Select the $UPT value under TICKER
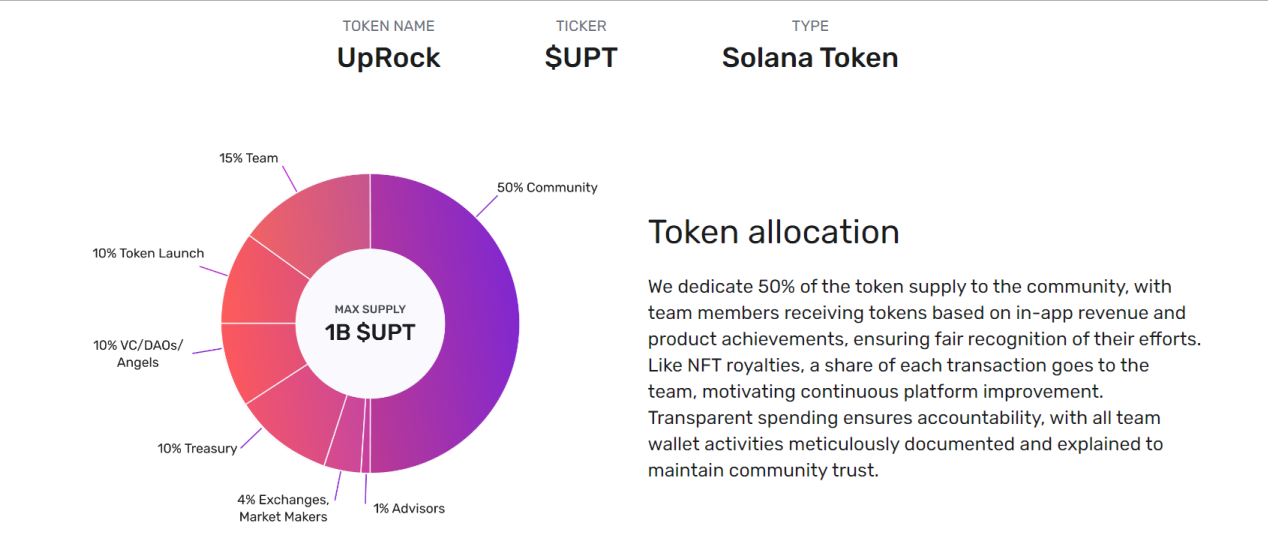 [581, 58]
